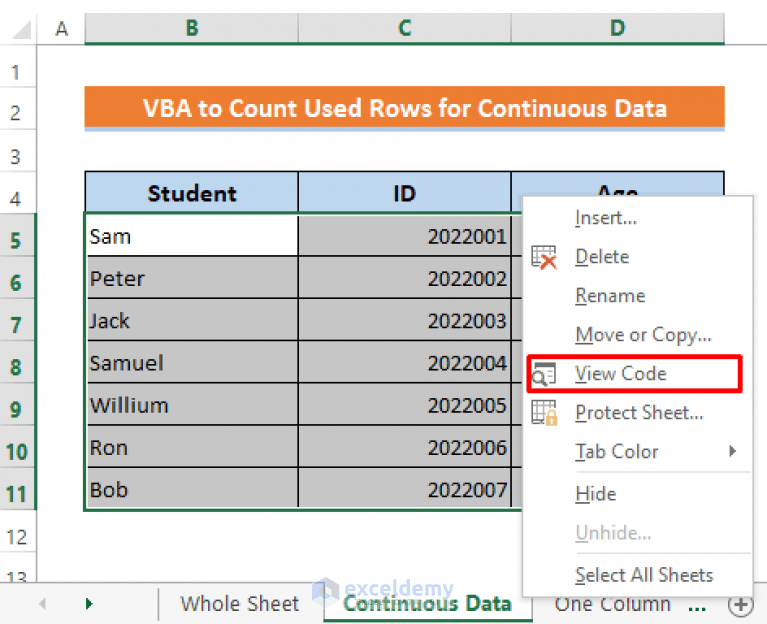The image size is (767, 624).
Task: Click the ID cell 2022001
Action: coord(404,236)
